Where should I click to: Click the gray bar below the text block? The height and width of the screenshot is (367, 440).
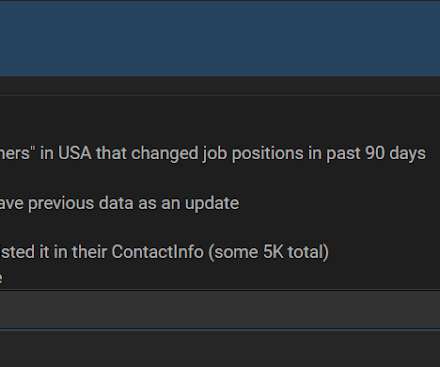(220, 309)
